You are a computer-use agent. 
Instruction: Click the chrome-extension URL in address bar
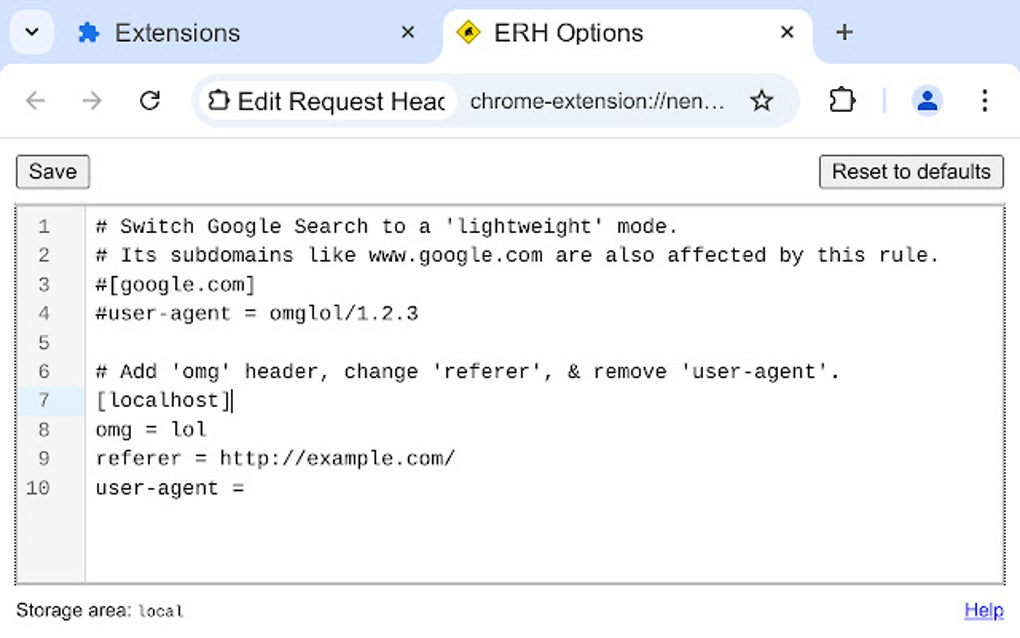(597, 101)
